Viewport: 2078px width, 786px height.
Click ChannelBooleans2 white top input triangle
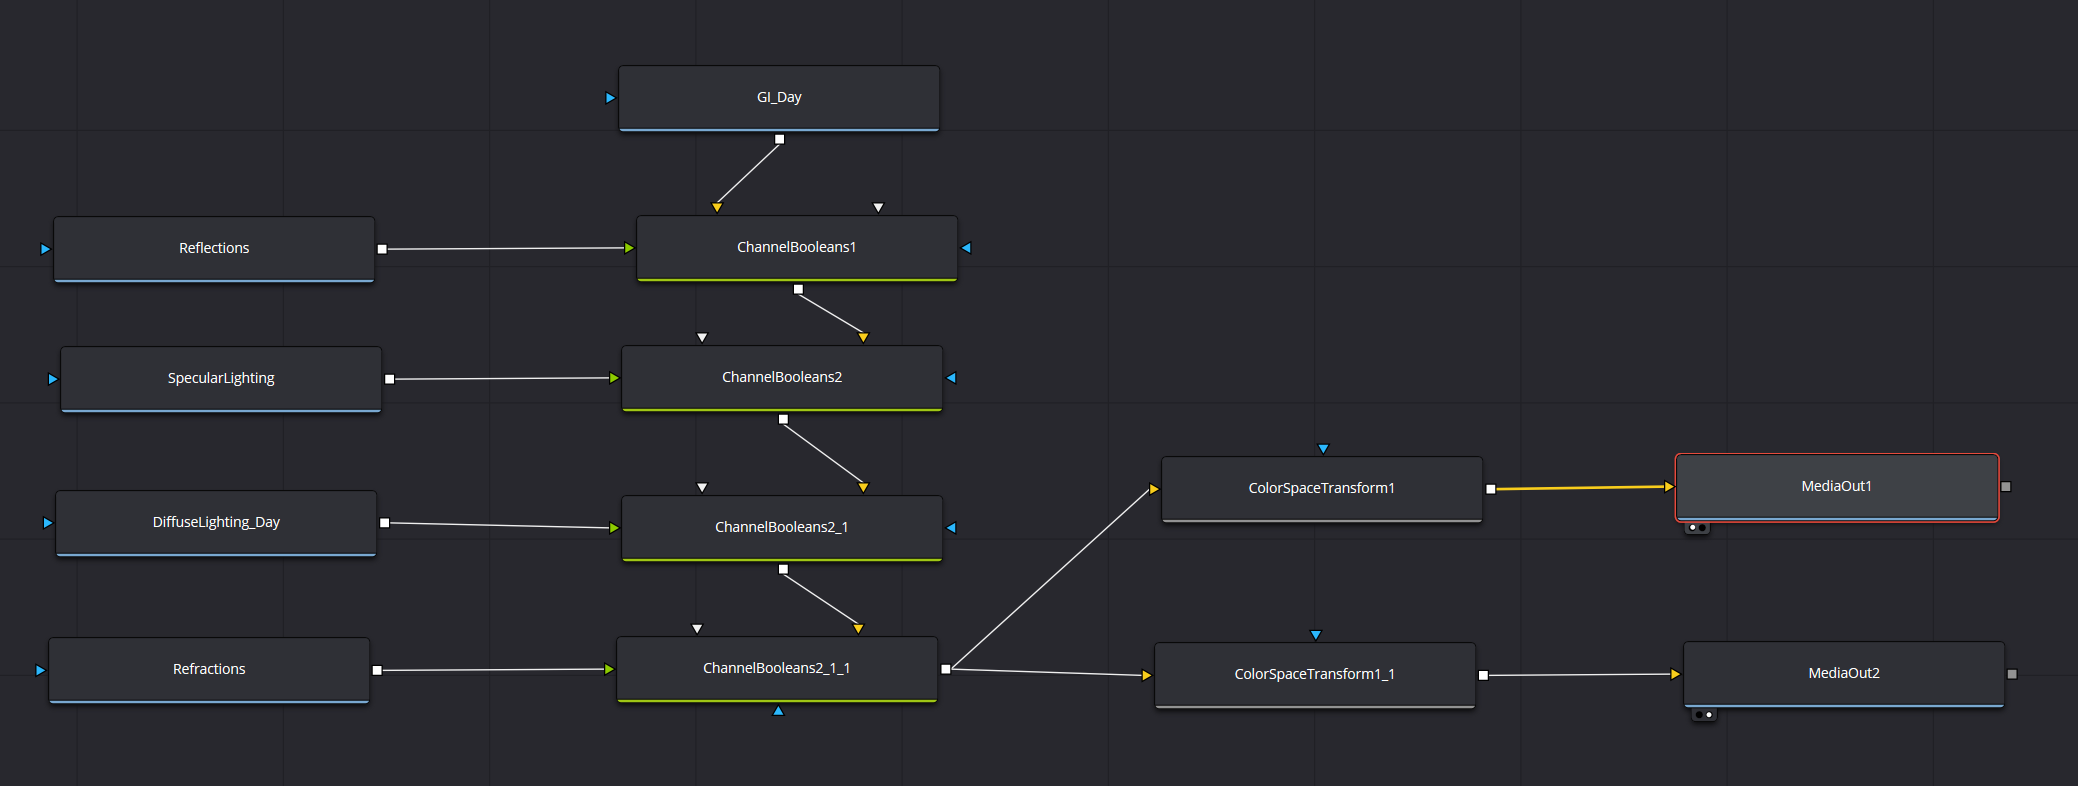tap(702, 337)
